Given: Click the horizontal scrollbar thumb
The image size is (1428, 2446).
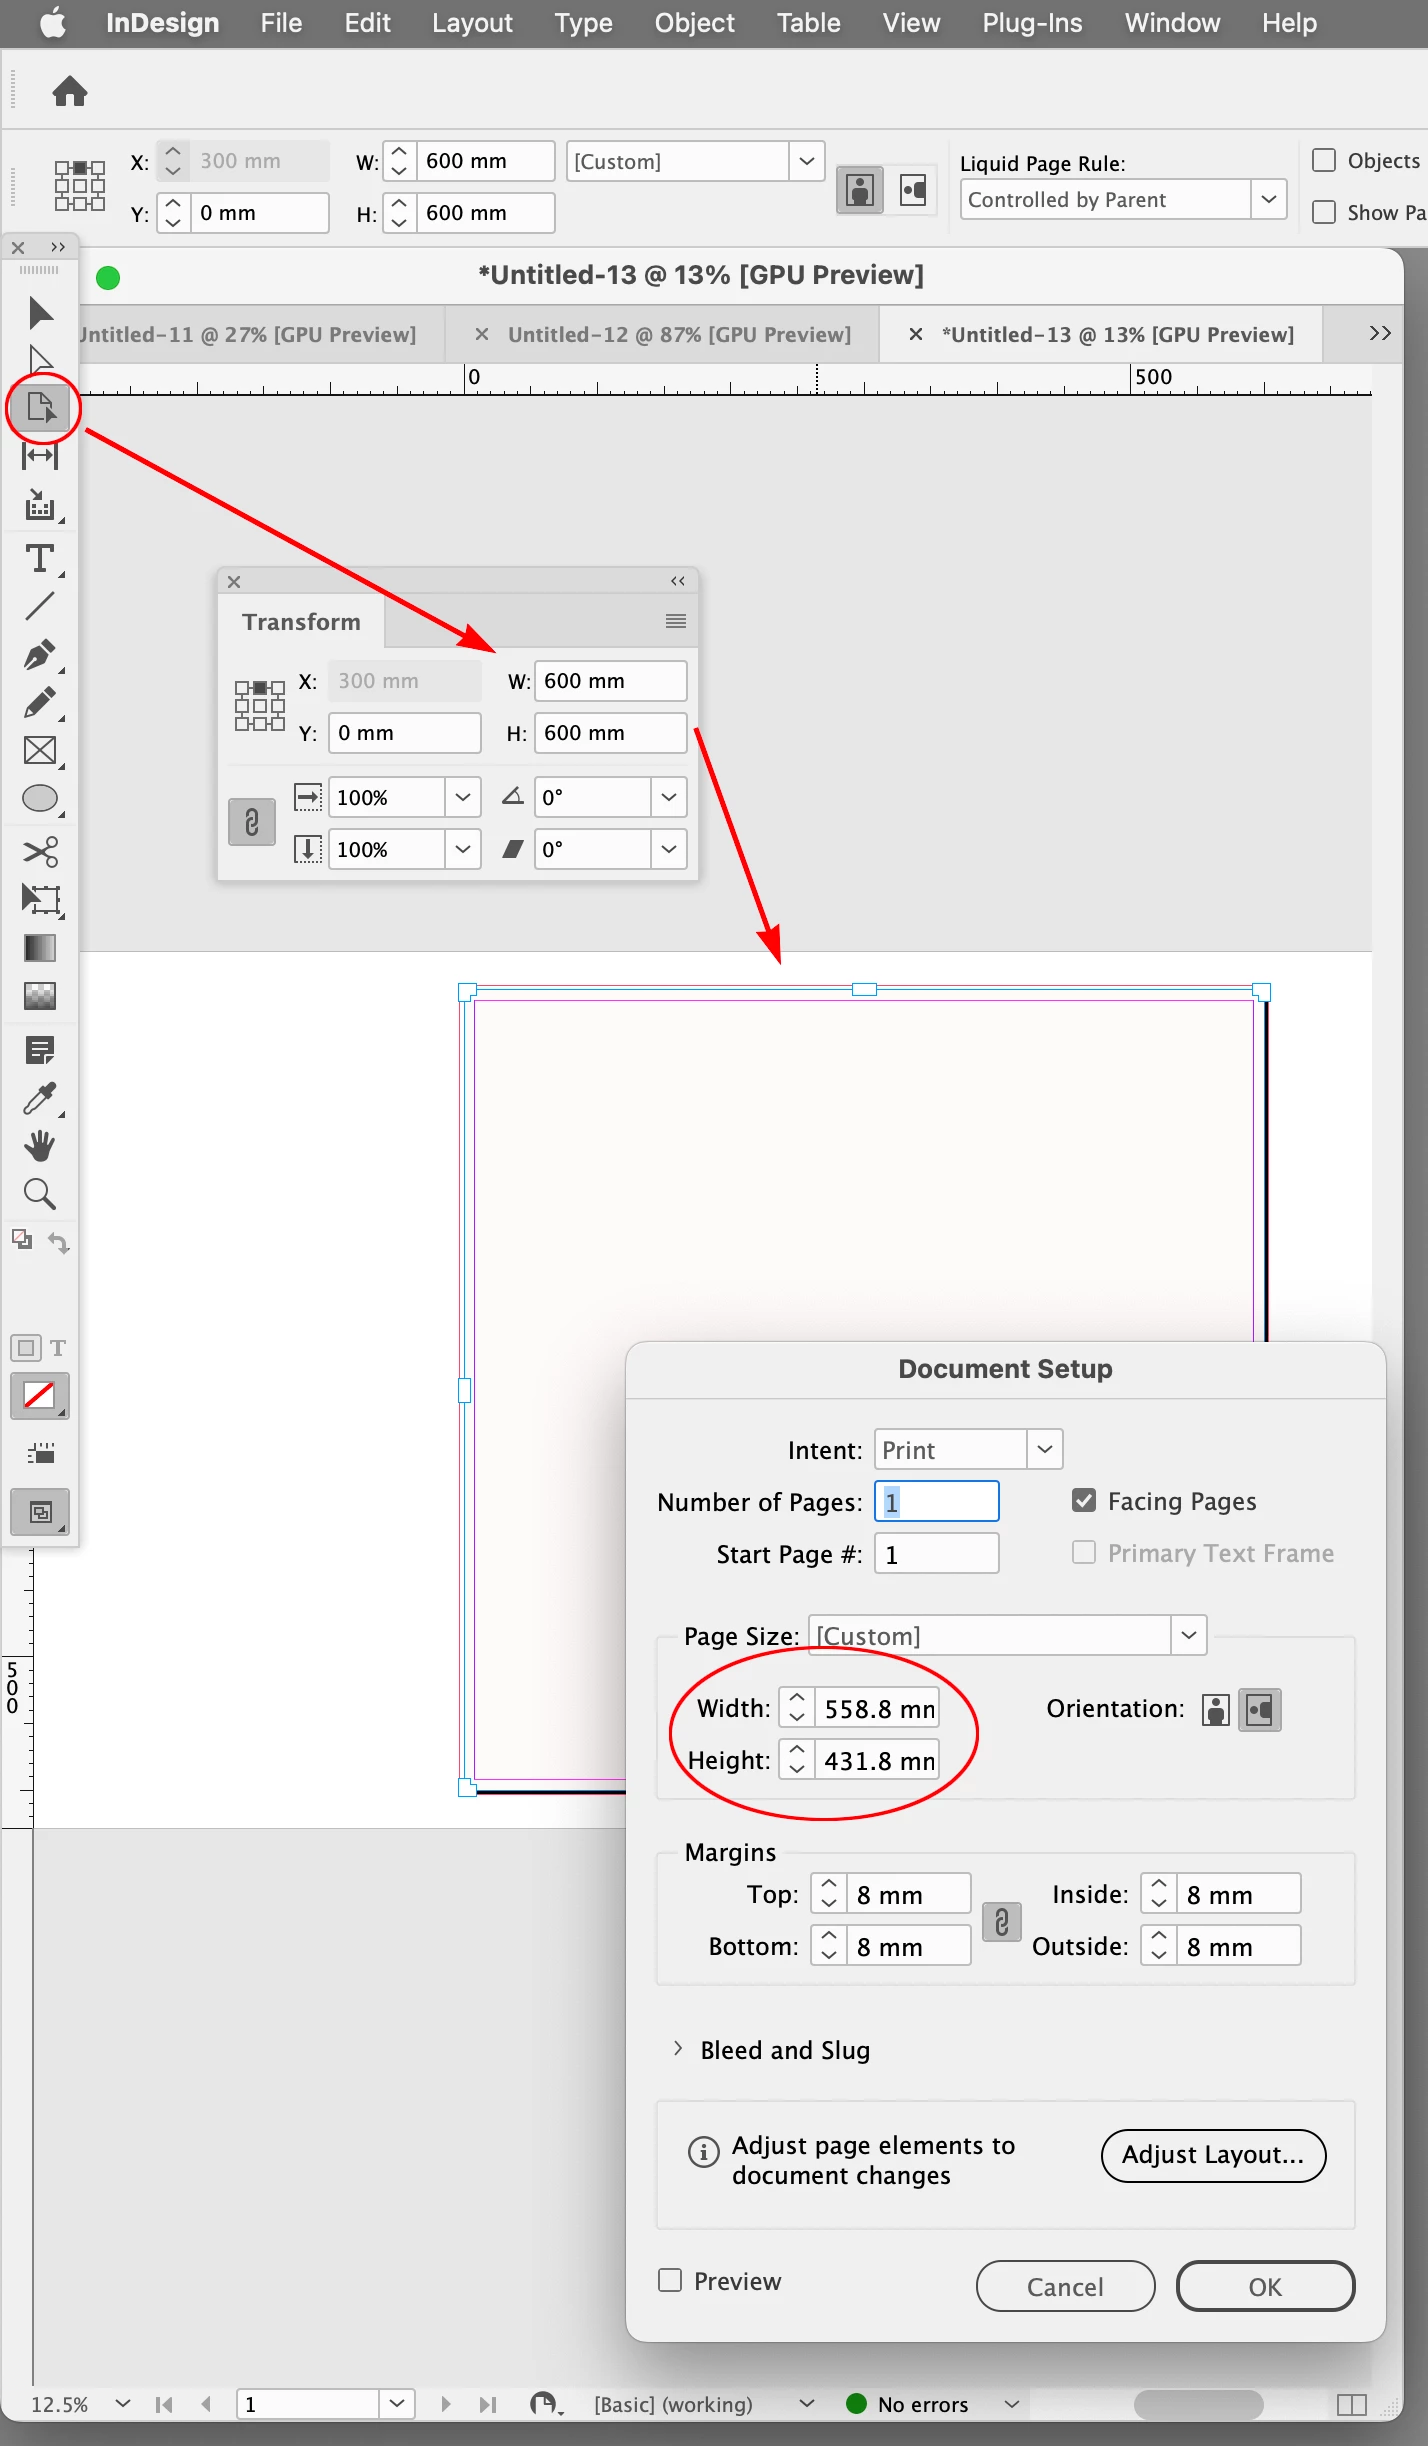Looking at the screenshot, I should click(1198, 2403).
